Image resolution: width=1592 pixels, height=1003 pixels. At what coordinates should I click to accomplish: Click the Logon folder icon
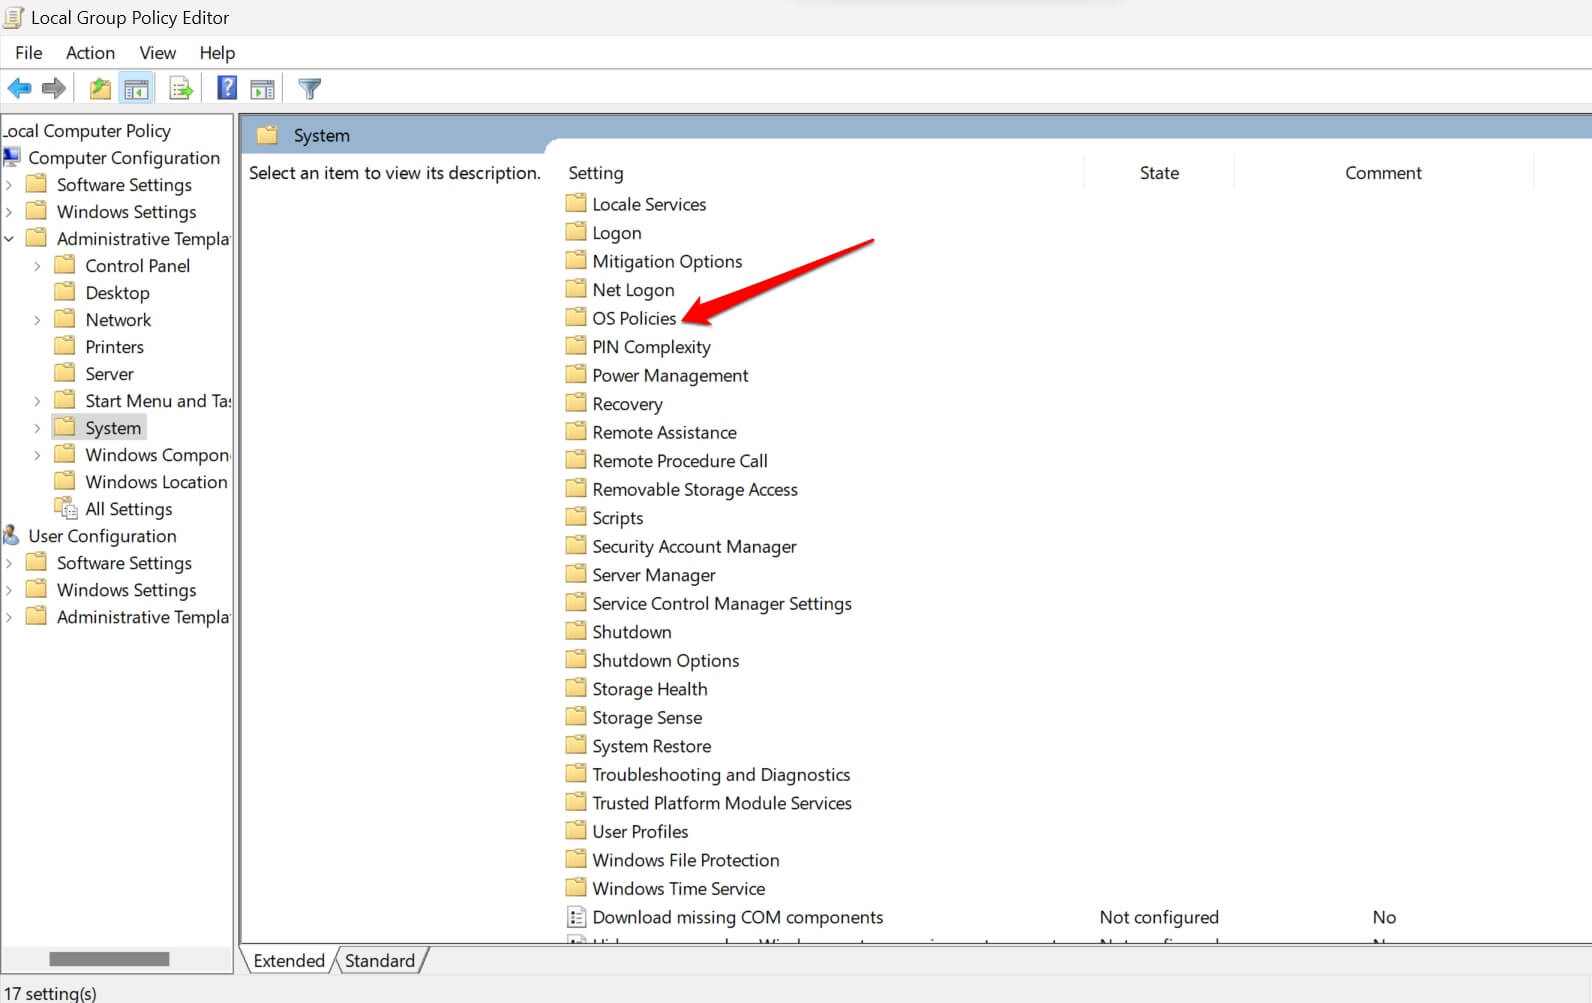576,232
